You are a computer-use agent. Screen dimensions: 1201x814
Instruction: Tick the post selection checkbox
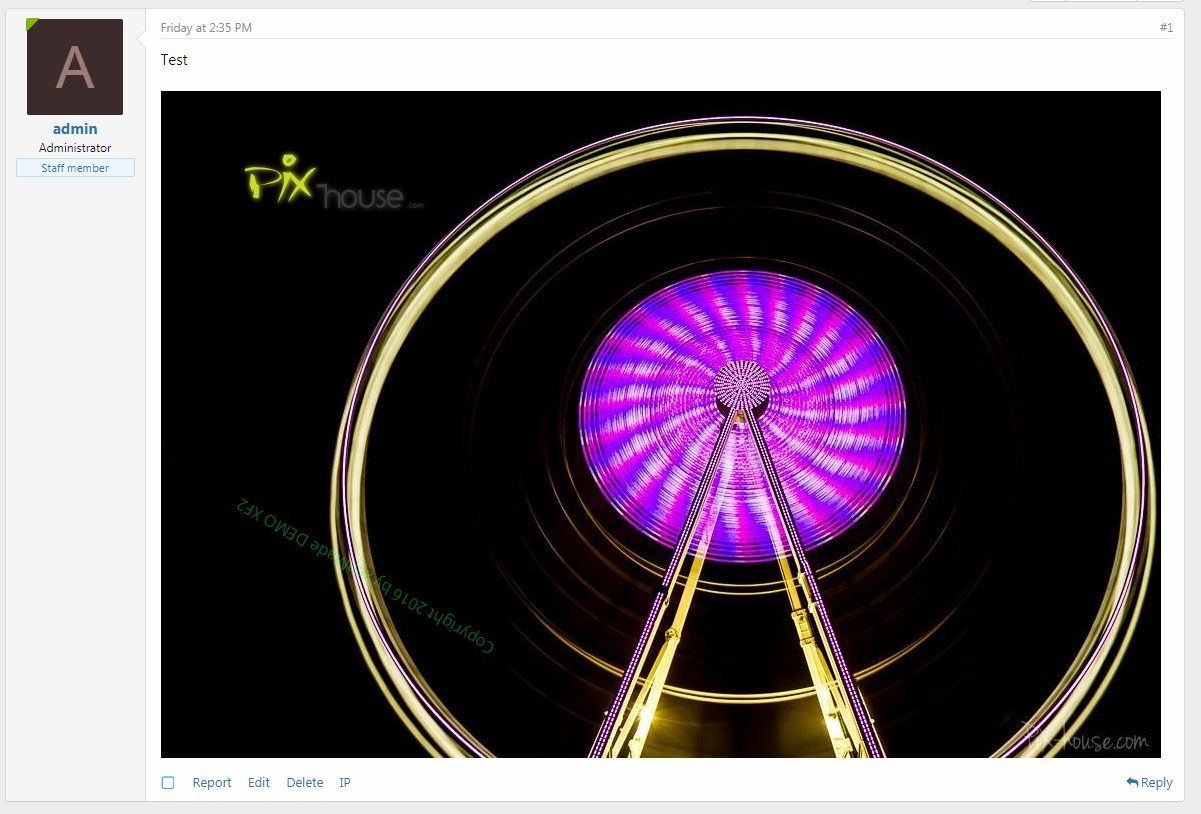point(168,783)
